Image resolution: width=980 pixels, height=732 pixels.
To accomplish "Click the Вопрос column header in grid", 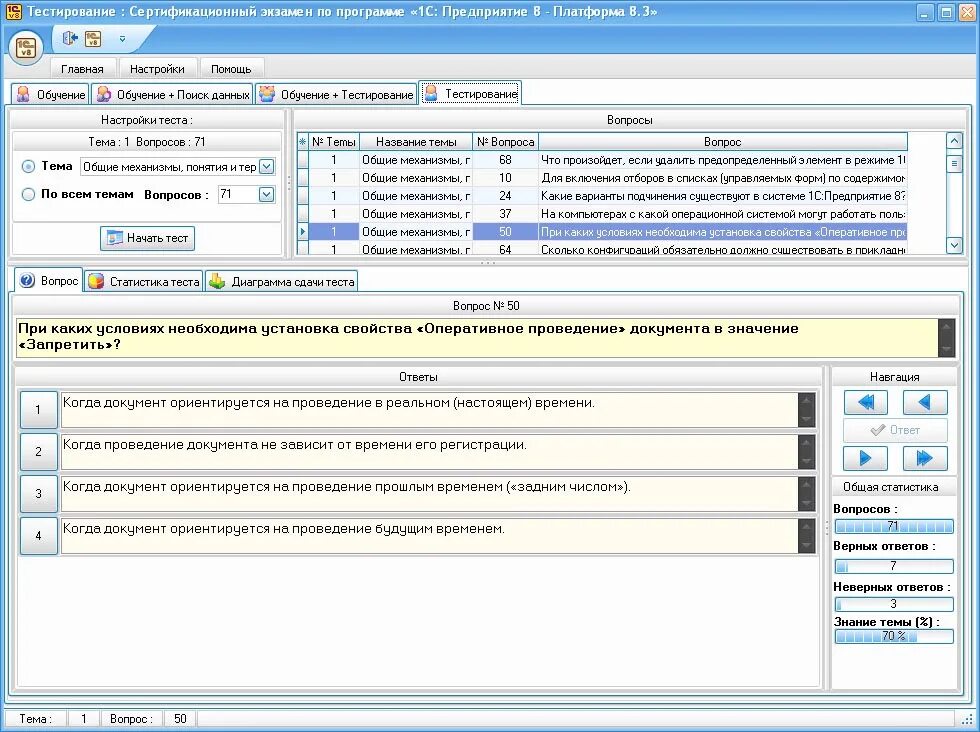I will tap(722, 142).
